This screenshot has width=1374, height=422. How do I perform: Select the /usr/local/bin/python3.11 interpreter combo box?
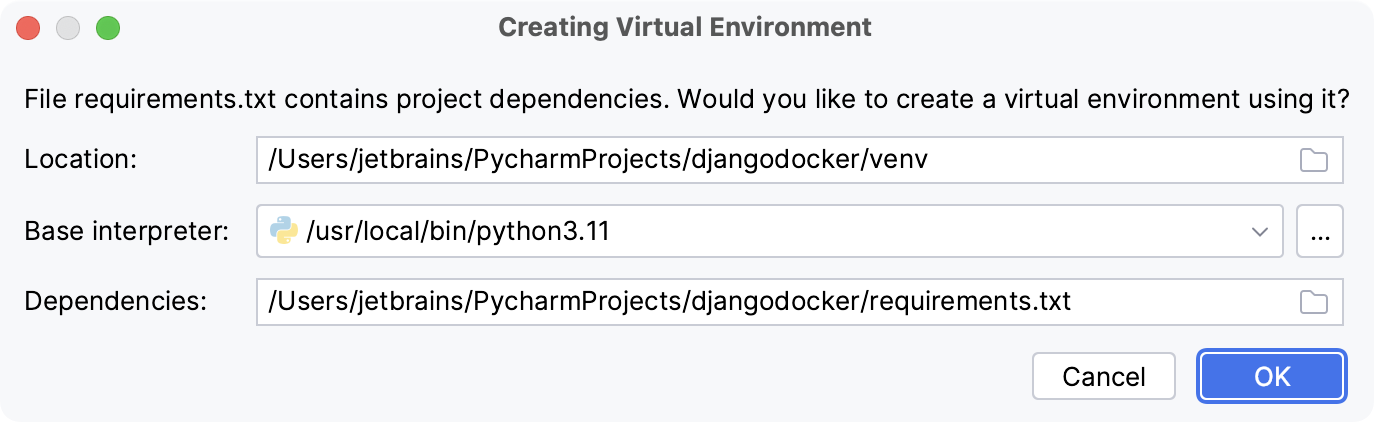click(x=760, y=232)
